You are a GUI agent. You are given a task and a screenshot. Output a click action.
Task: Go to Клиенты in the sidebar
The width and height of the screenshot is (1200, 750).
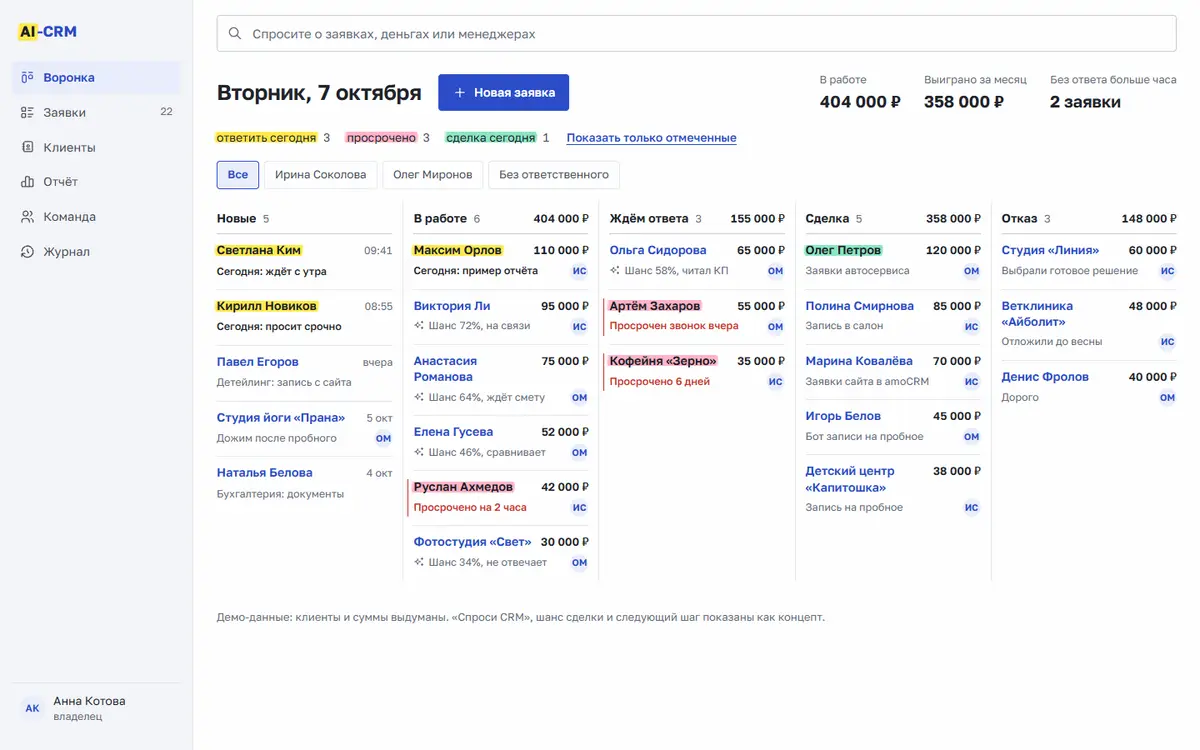[x=96, y=147]
